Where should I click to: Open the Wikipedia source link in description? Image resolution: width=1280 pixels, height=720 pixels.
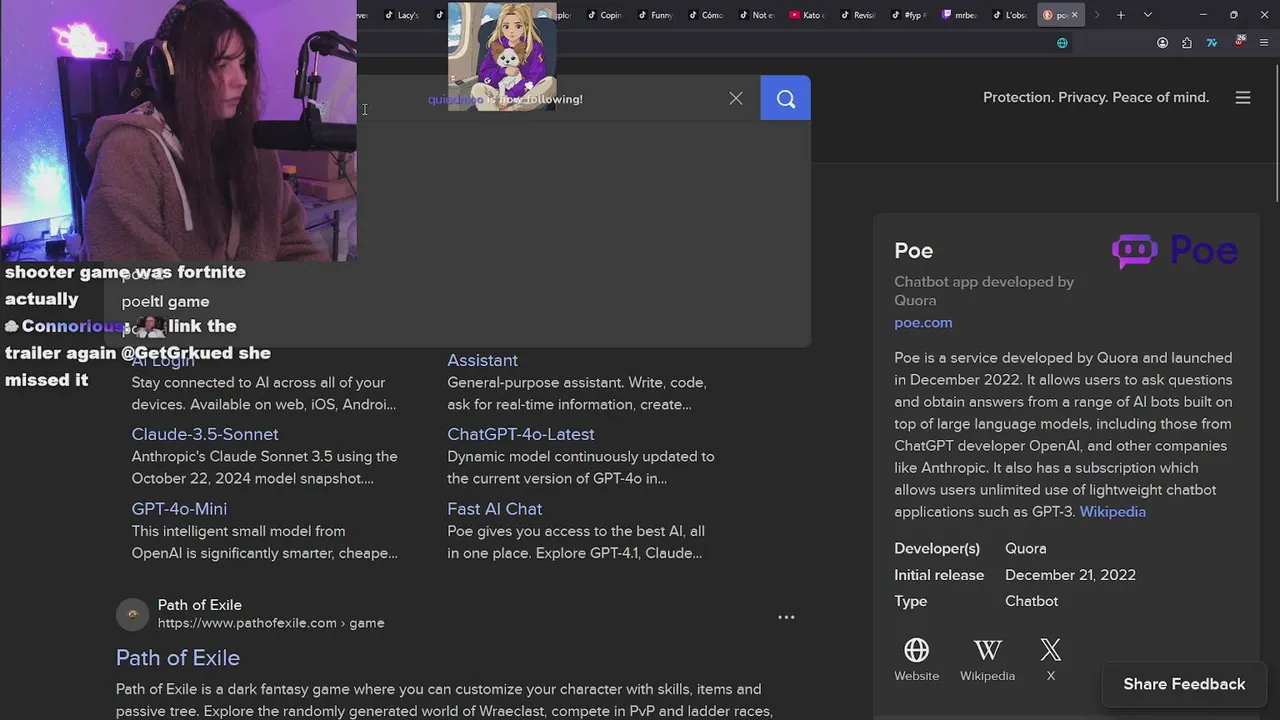pos(1113,511)
